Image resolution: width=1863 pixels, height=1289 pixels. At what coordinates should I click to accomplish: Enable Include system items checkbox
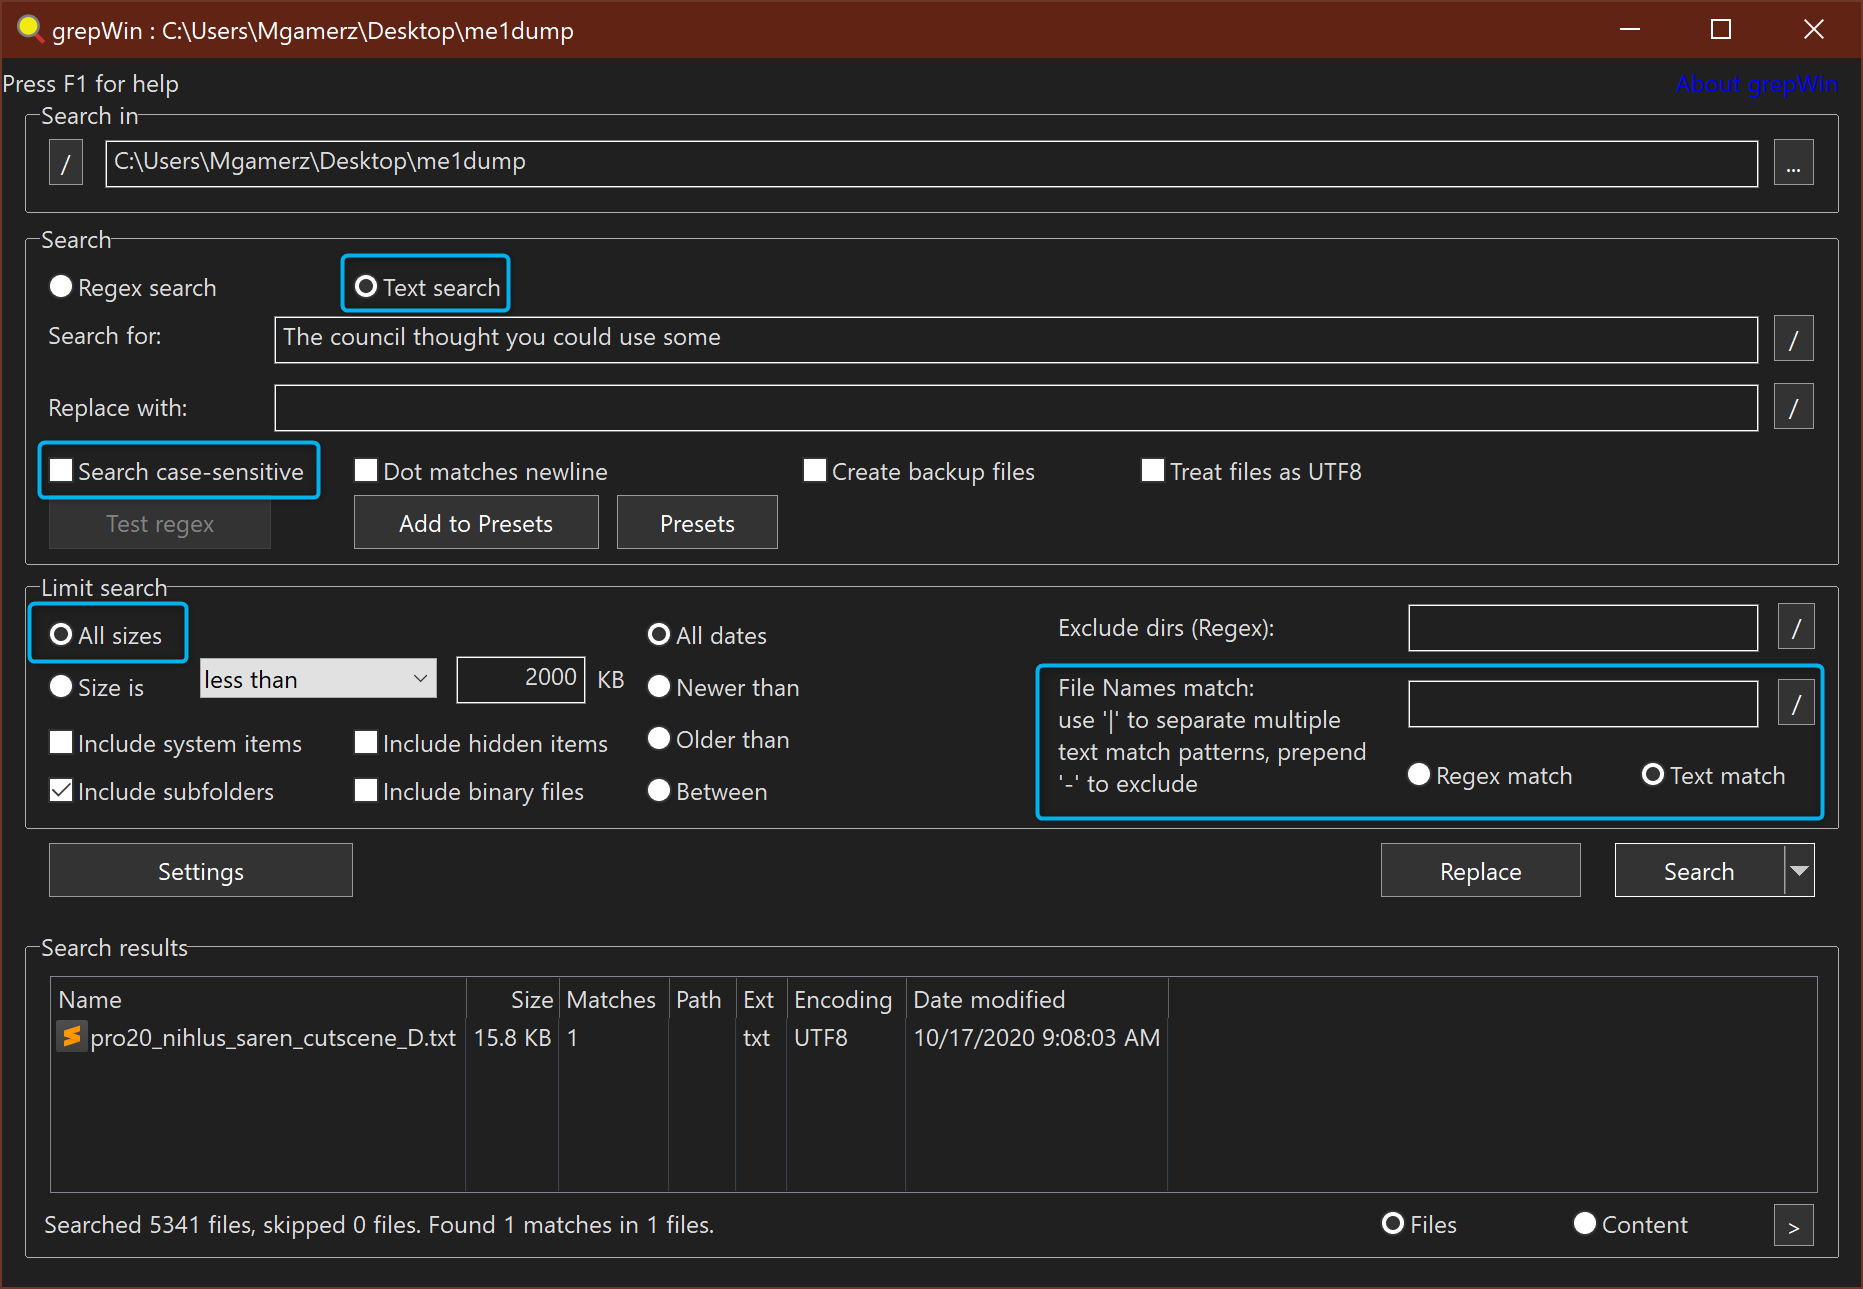pos(61,743)
